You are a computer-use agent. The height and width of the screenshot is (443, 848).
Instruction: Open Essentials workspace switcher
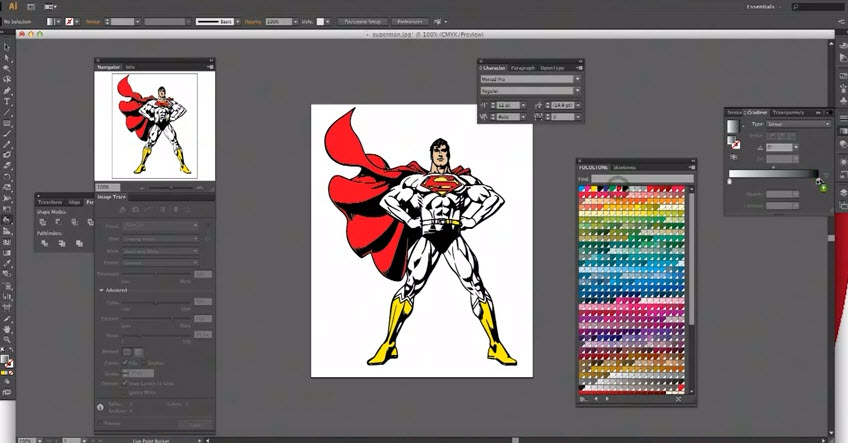click(763, 6)
